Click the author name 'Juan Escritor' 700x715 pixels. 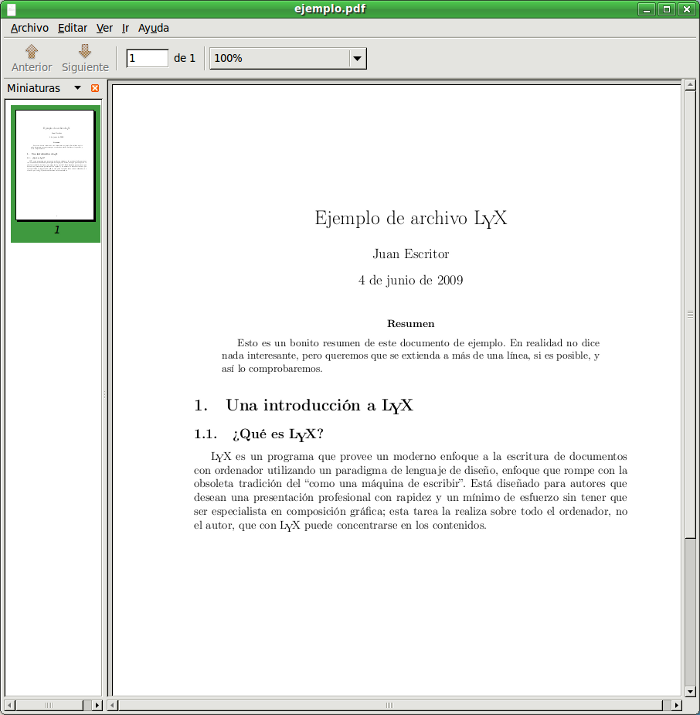click(410, 254)
